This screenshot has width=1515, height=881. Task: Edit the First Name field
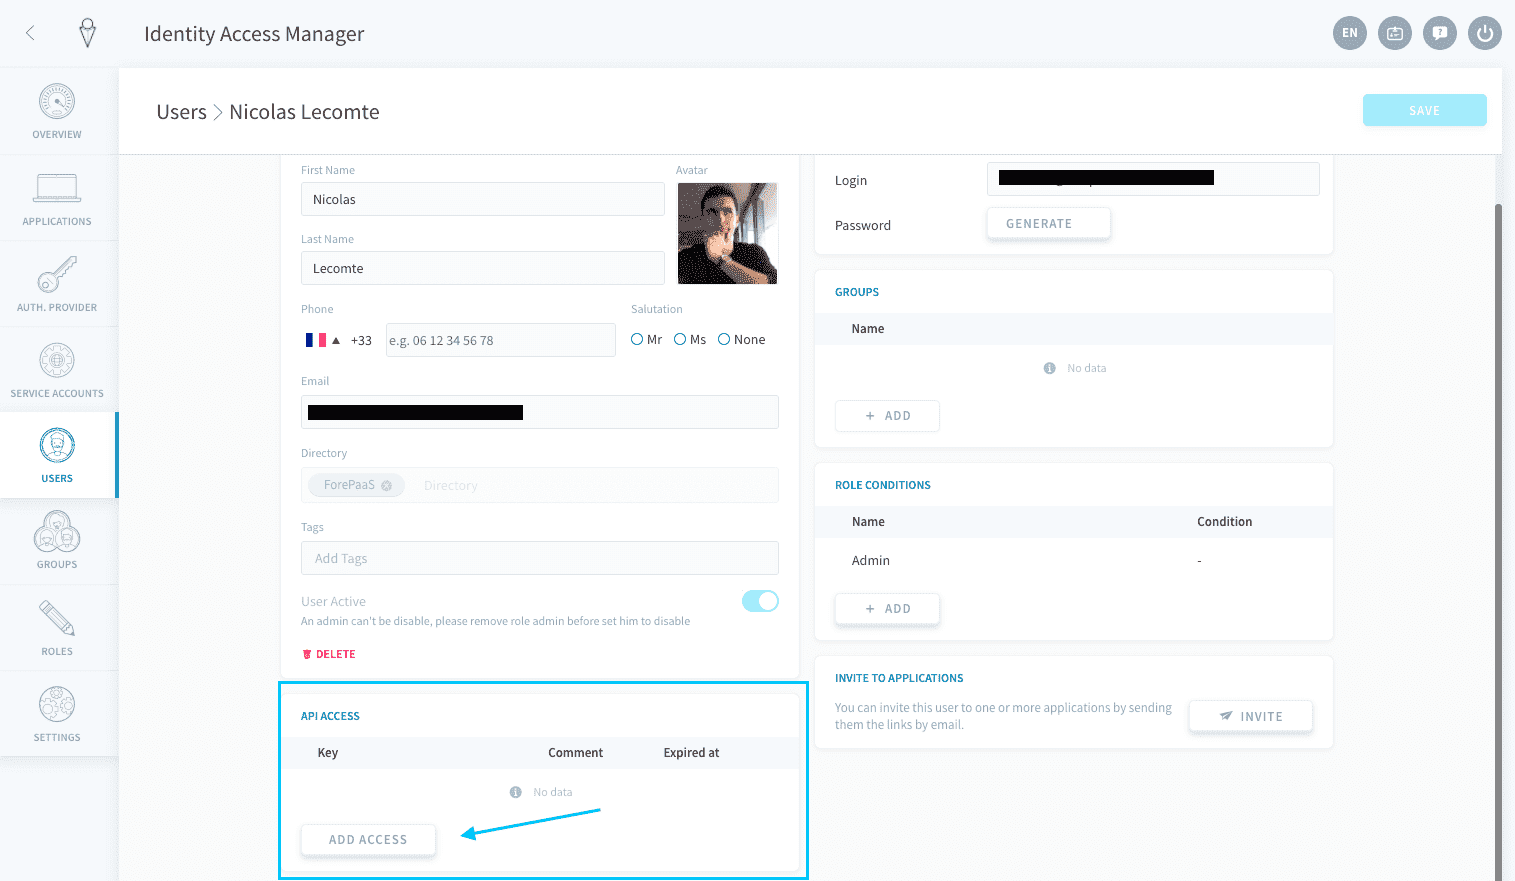(483, 199)
